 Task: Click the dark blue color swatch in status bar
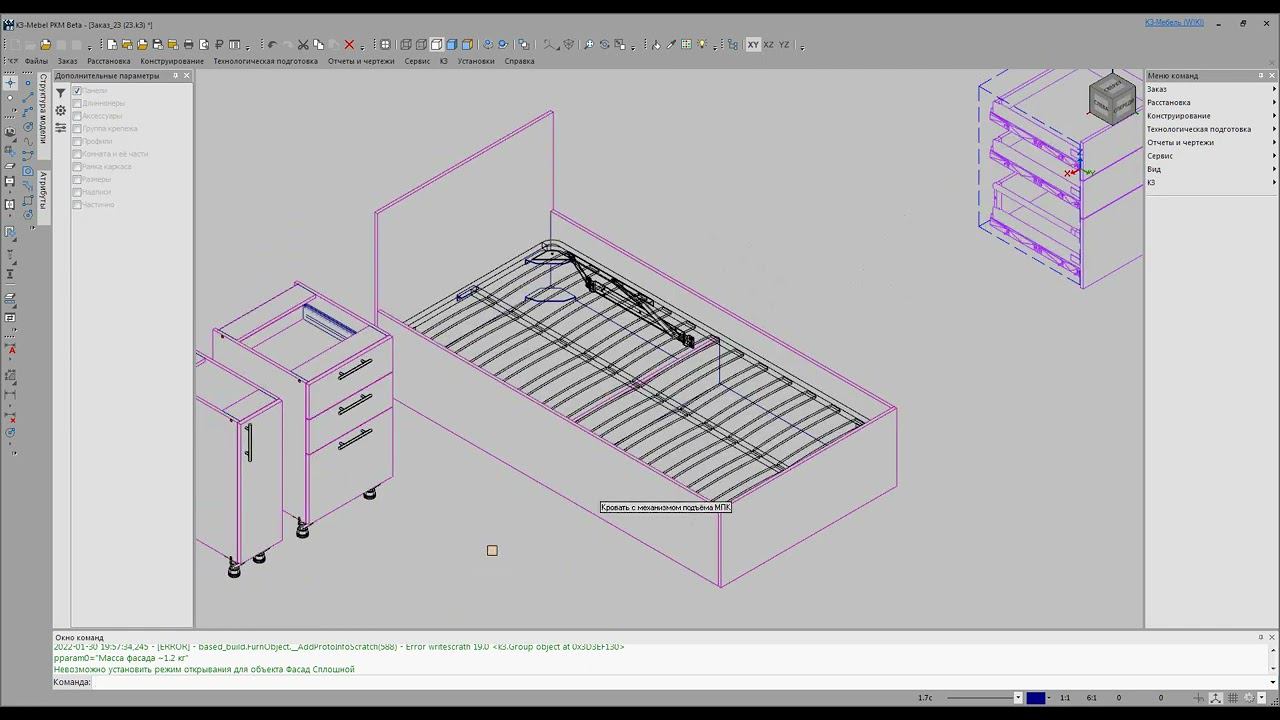pos(1036,698)
